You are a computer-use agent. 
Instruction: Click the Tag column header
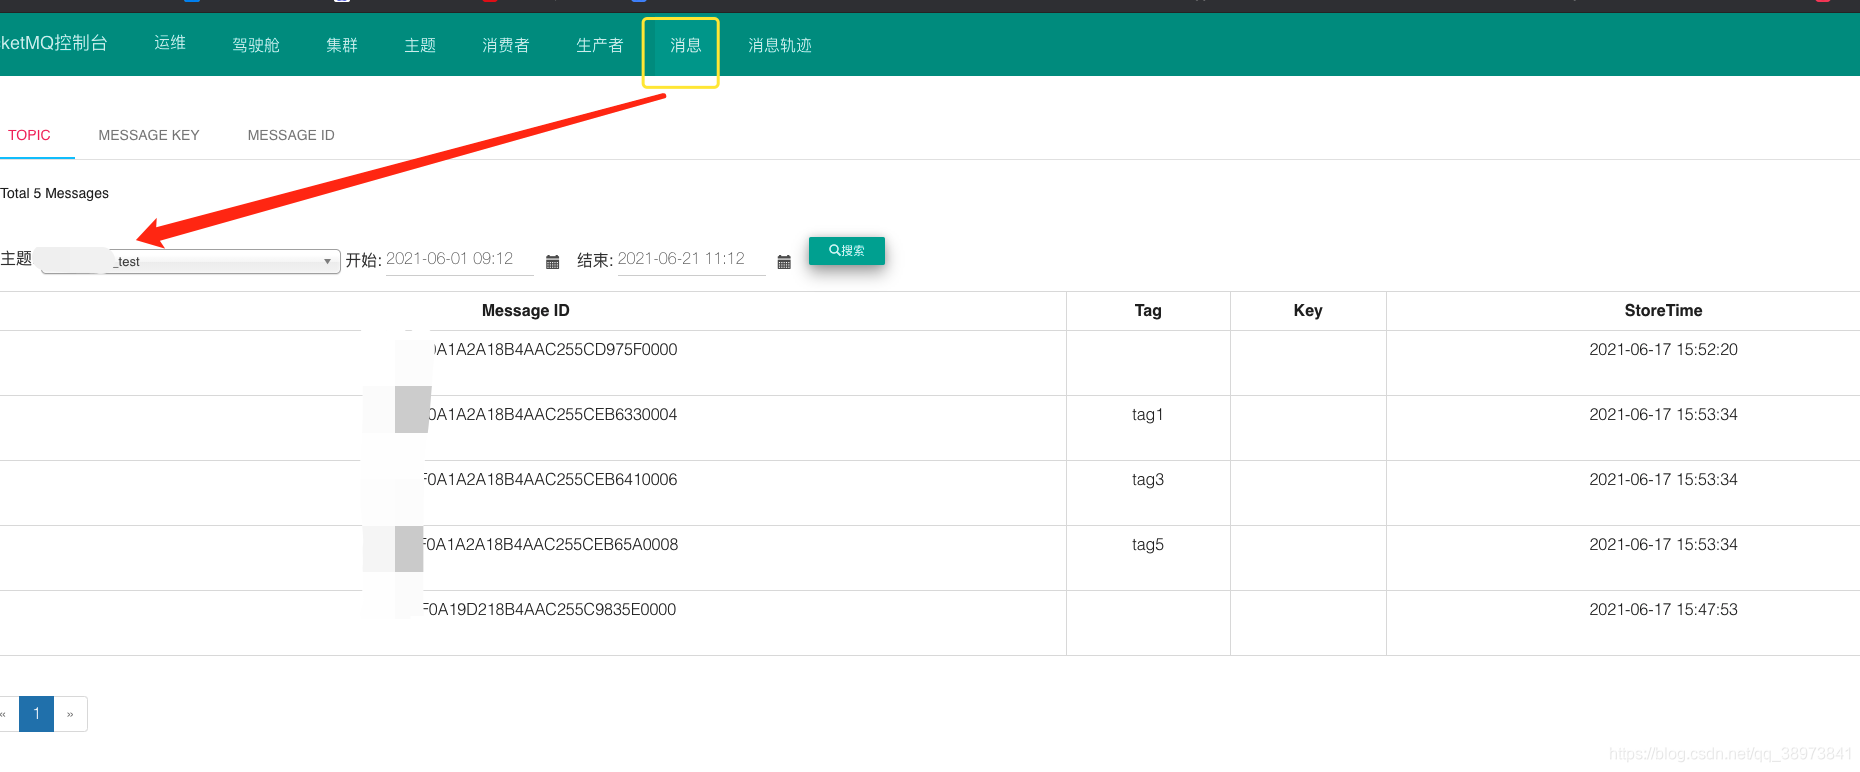point(1148,311)
